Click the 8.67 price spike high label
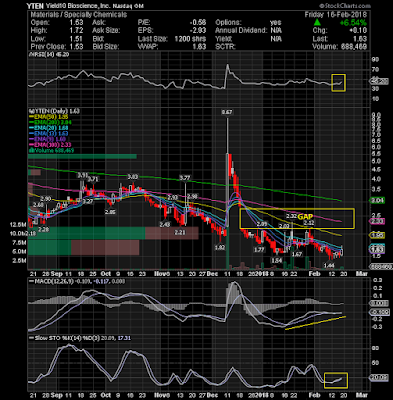The height and width of the screenshot is (400, 393). coord(227,112)
